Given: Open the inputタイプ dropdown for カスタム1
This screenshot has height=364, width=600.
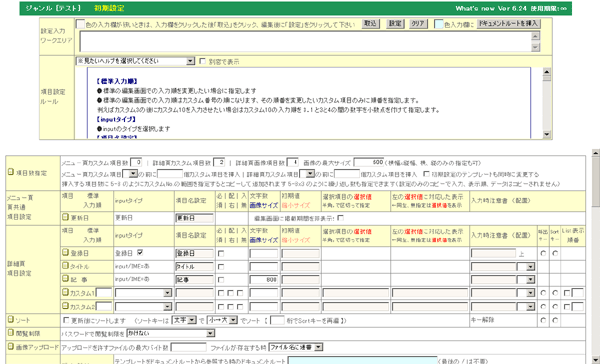Looking at the screenshot, I should 143,293.
